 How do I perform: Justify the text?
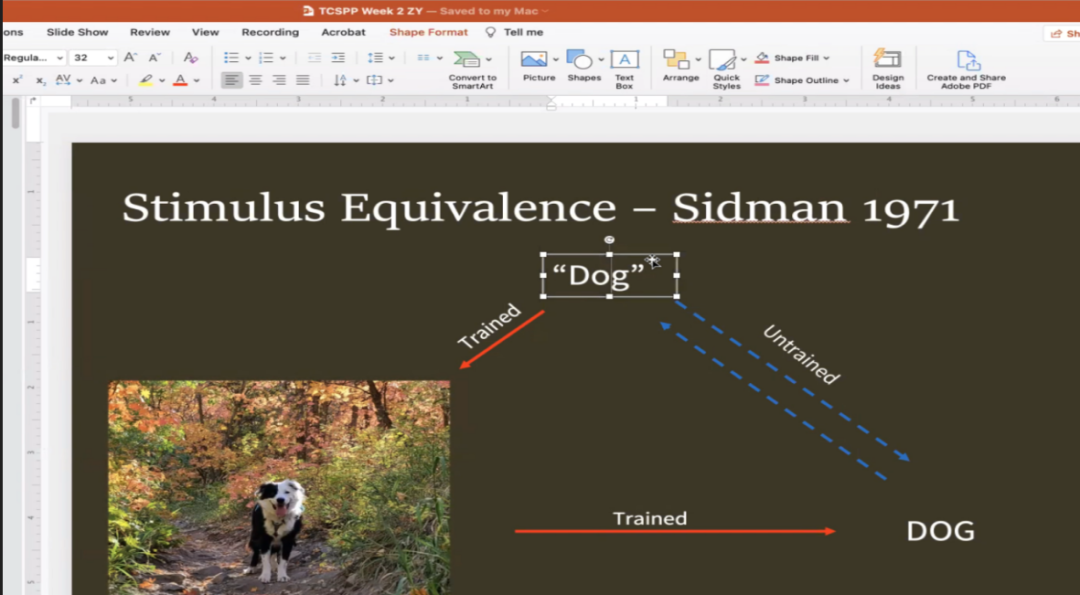point(302,81)
